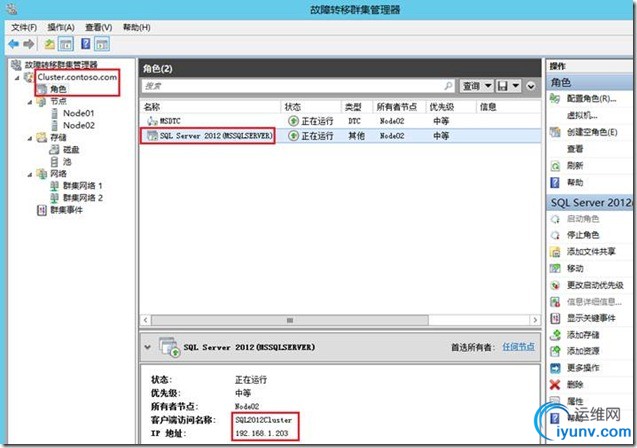Screen dimensions: 637x448
Task: Select Node01 in the tree
Action: pos(78,113)
